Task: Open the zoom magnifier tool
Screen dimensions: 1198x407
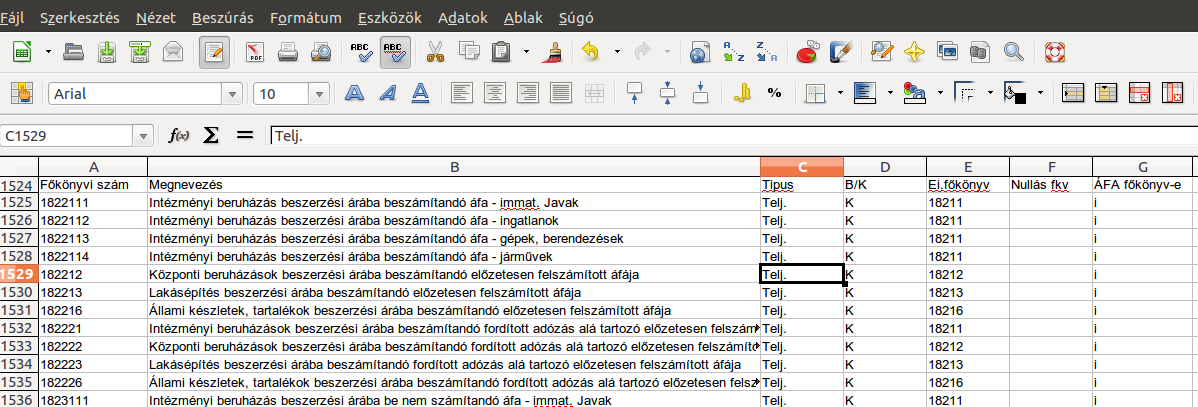Action: (1014, 52)
